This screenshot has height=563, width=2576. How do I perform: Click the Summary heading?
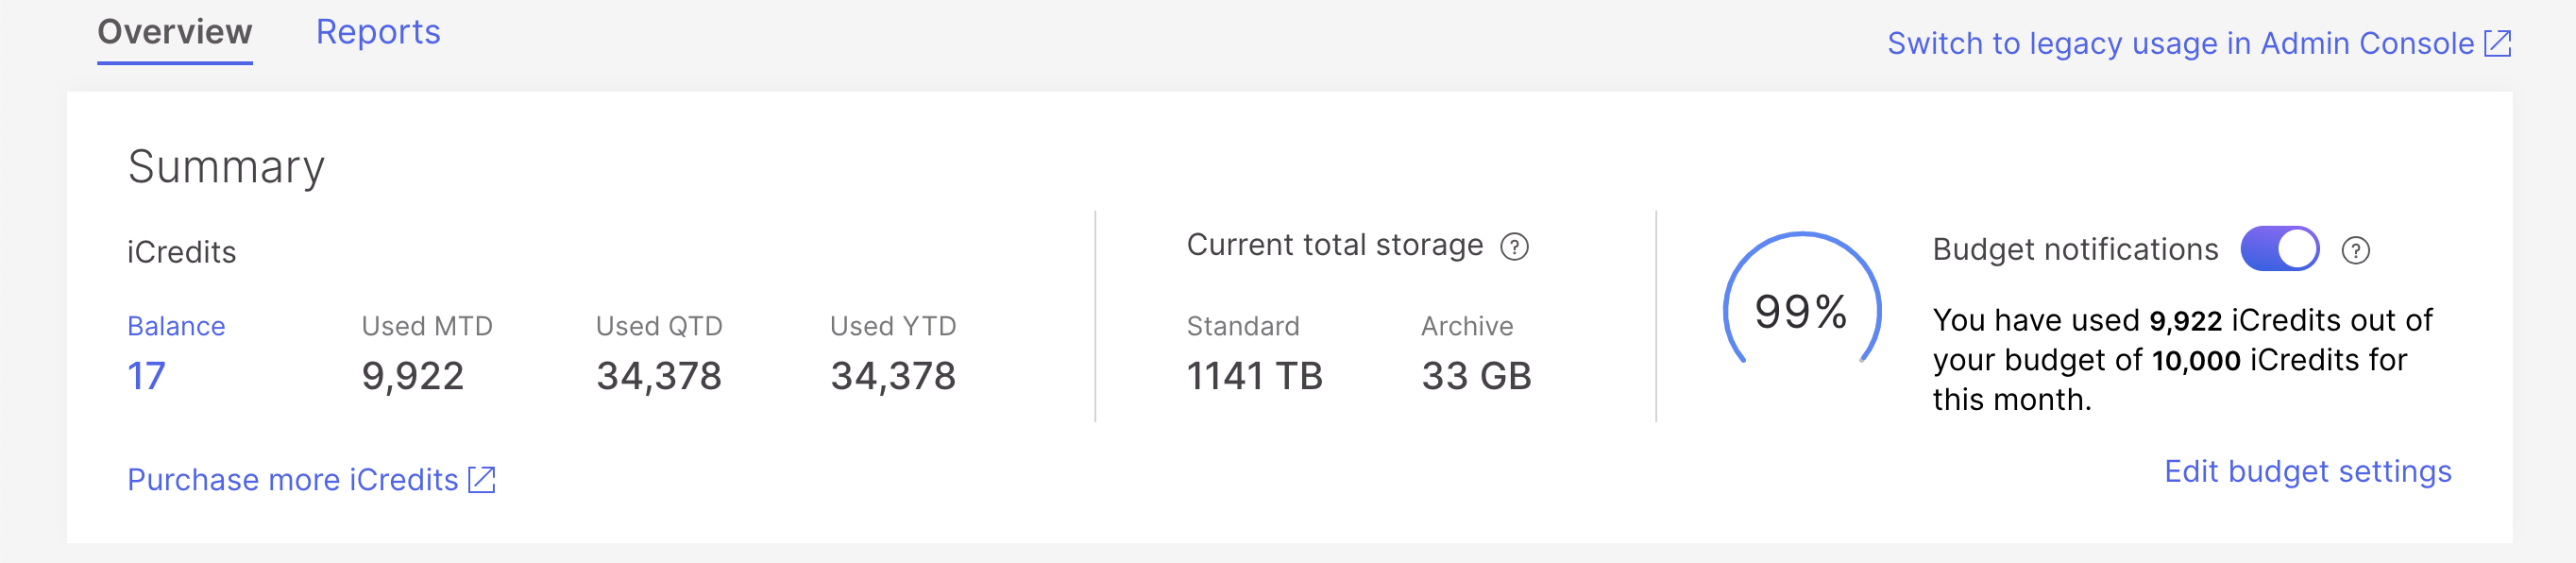tap(226, 167)
